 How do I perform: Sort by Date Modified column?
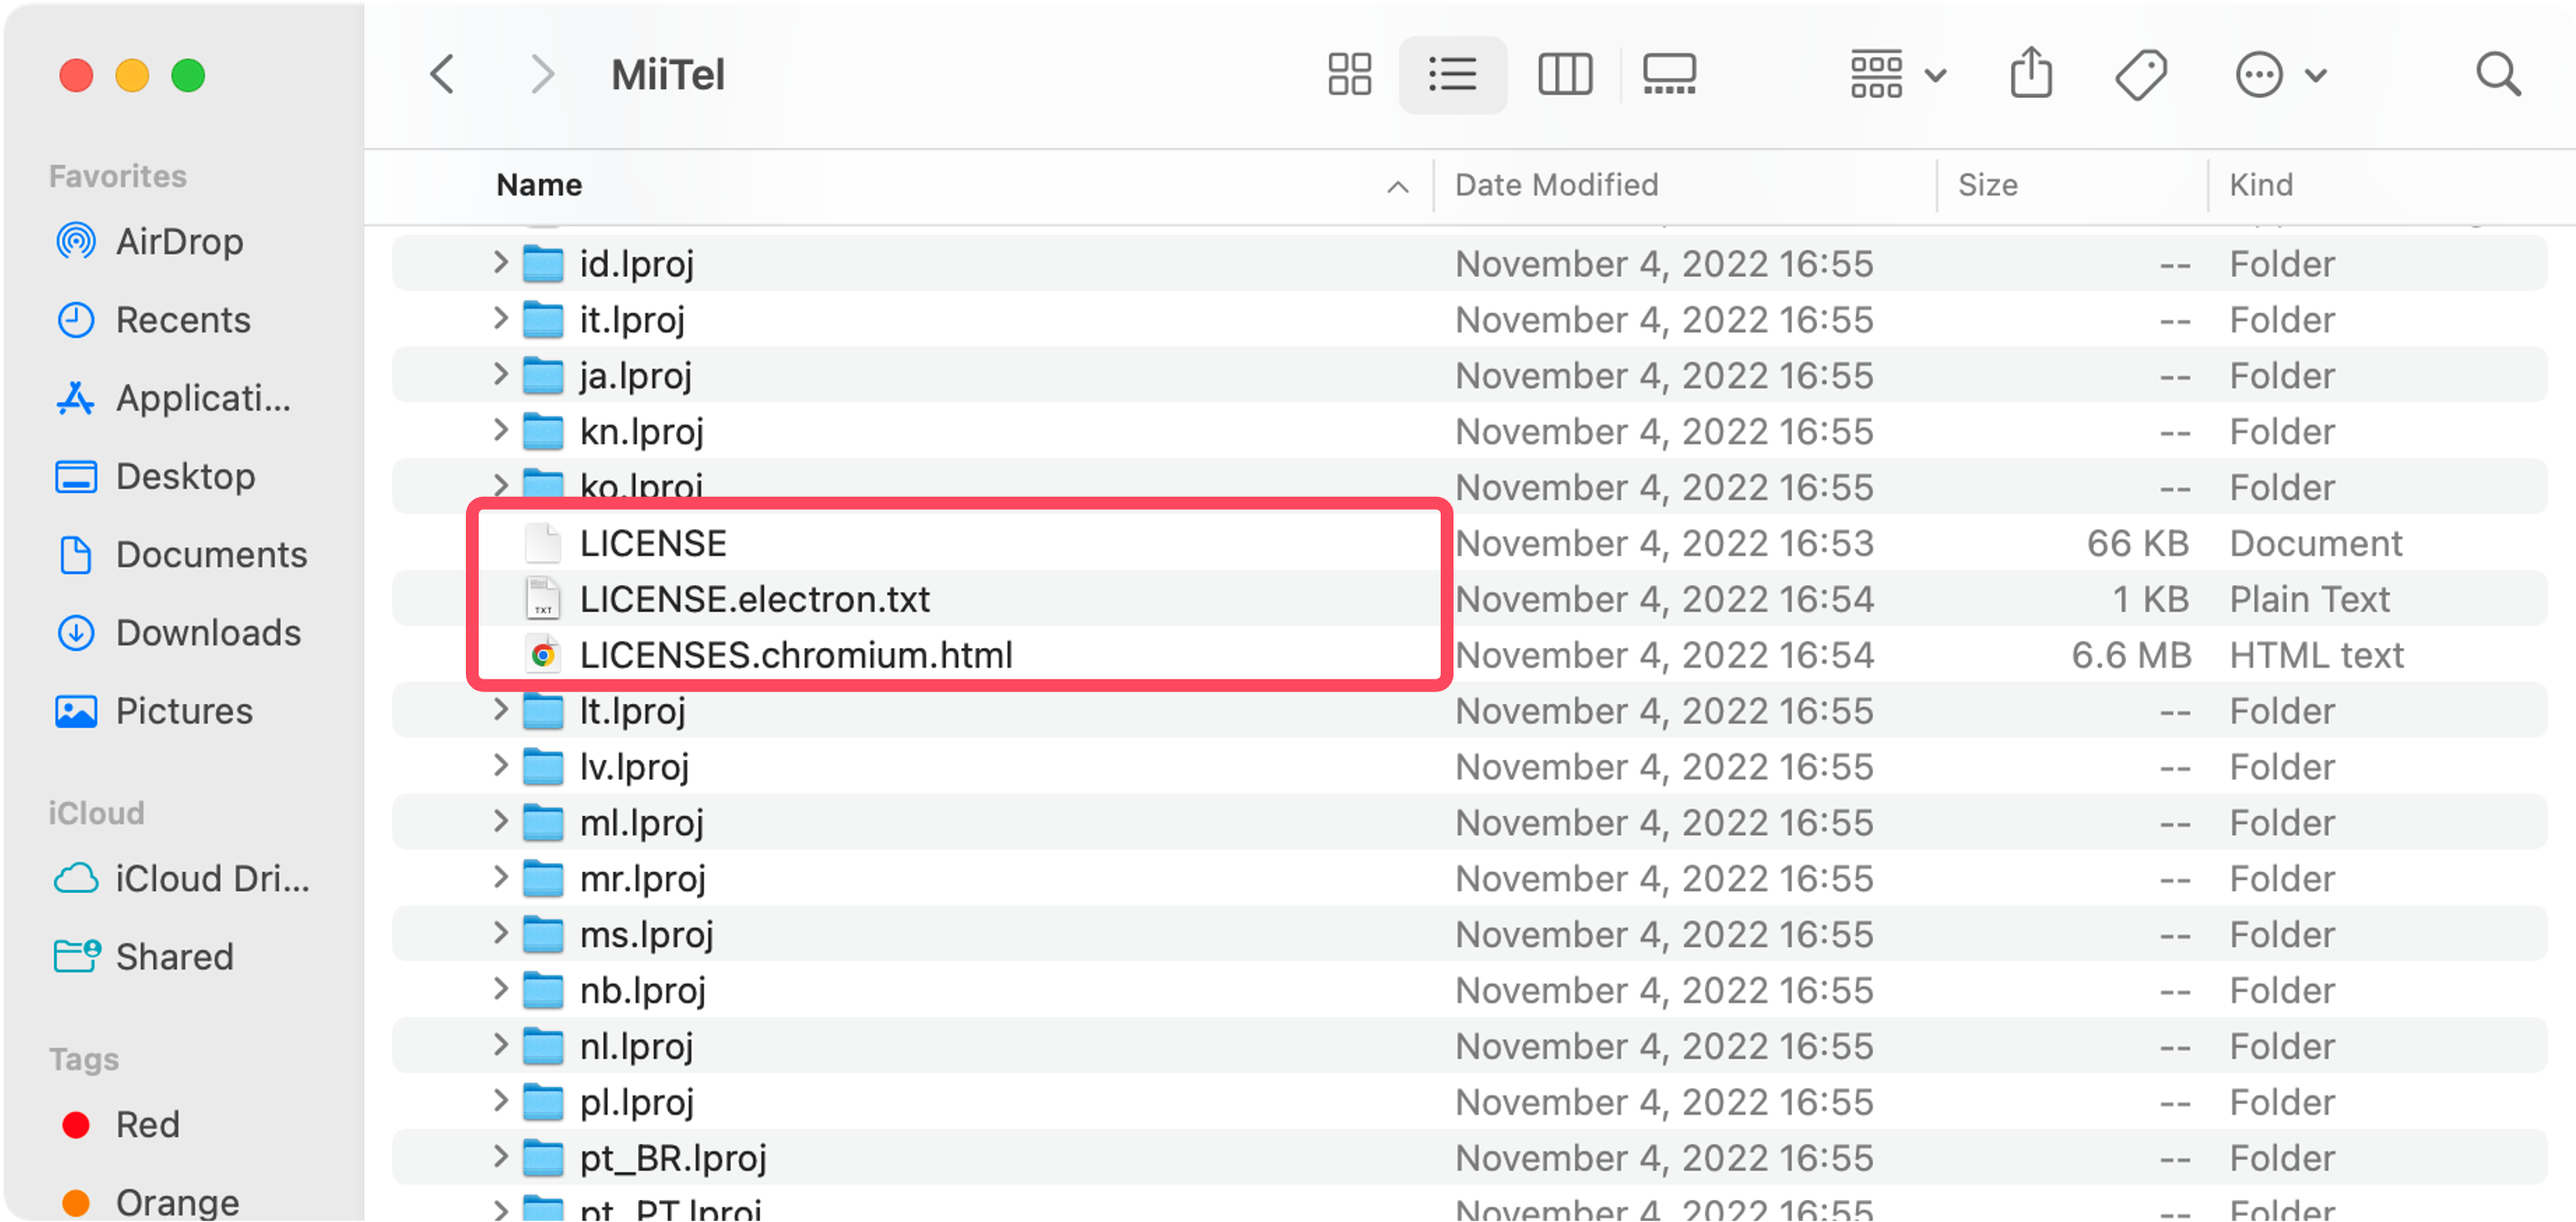click(1556, 185)
